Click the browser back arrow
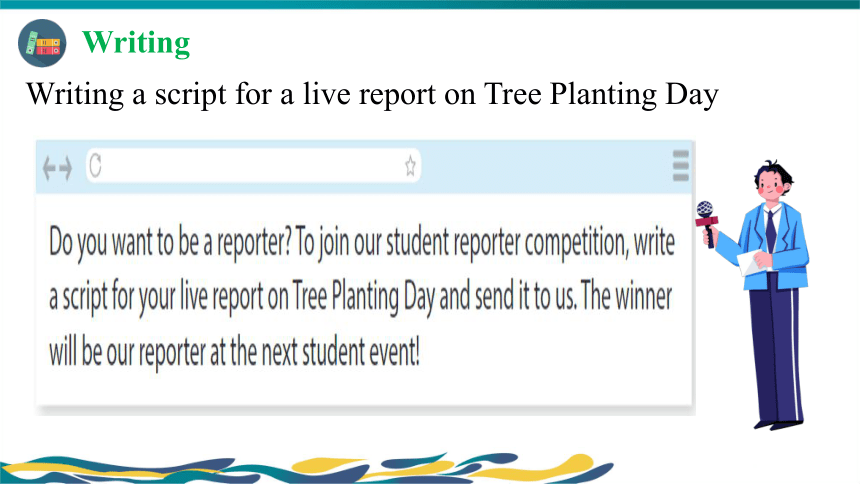Screen dimensions: 860x484 49,168
